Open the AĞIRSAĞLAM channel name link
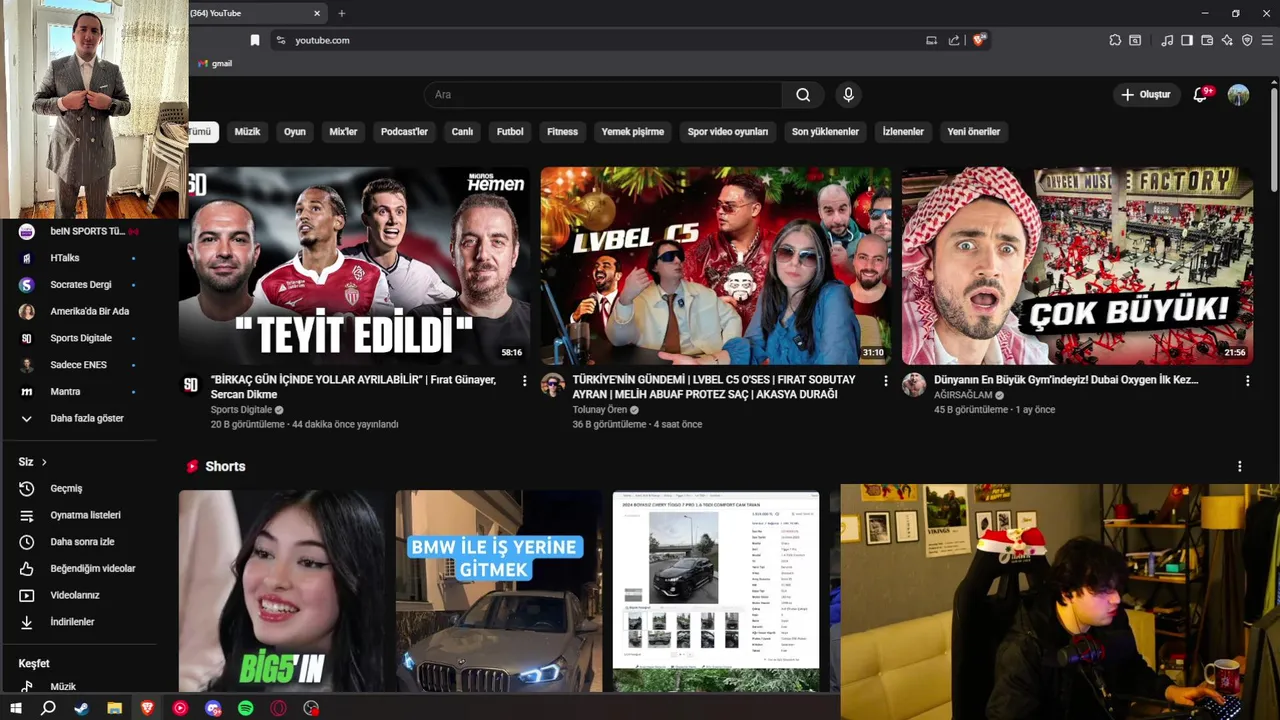This screenshot has height=720, width=1280. [x=963, y=395]
